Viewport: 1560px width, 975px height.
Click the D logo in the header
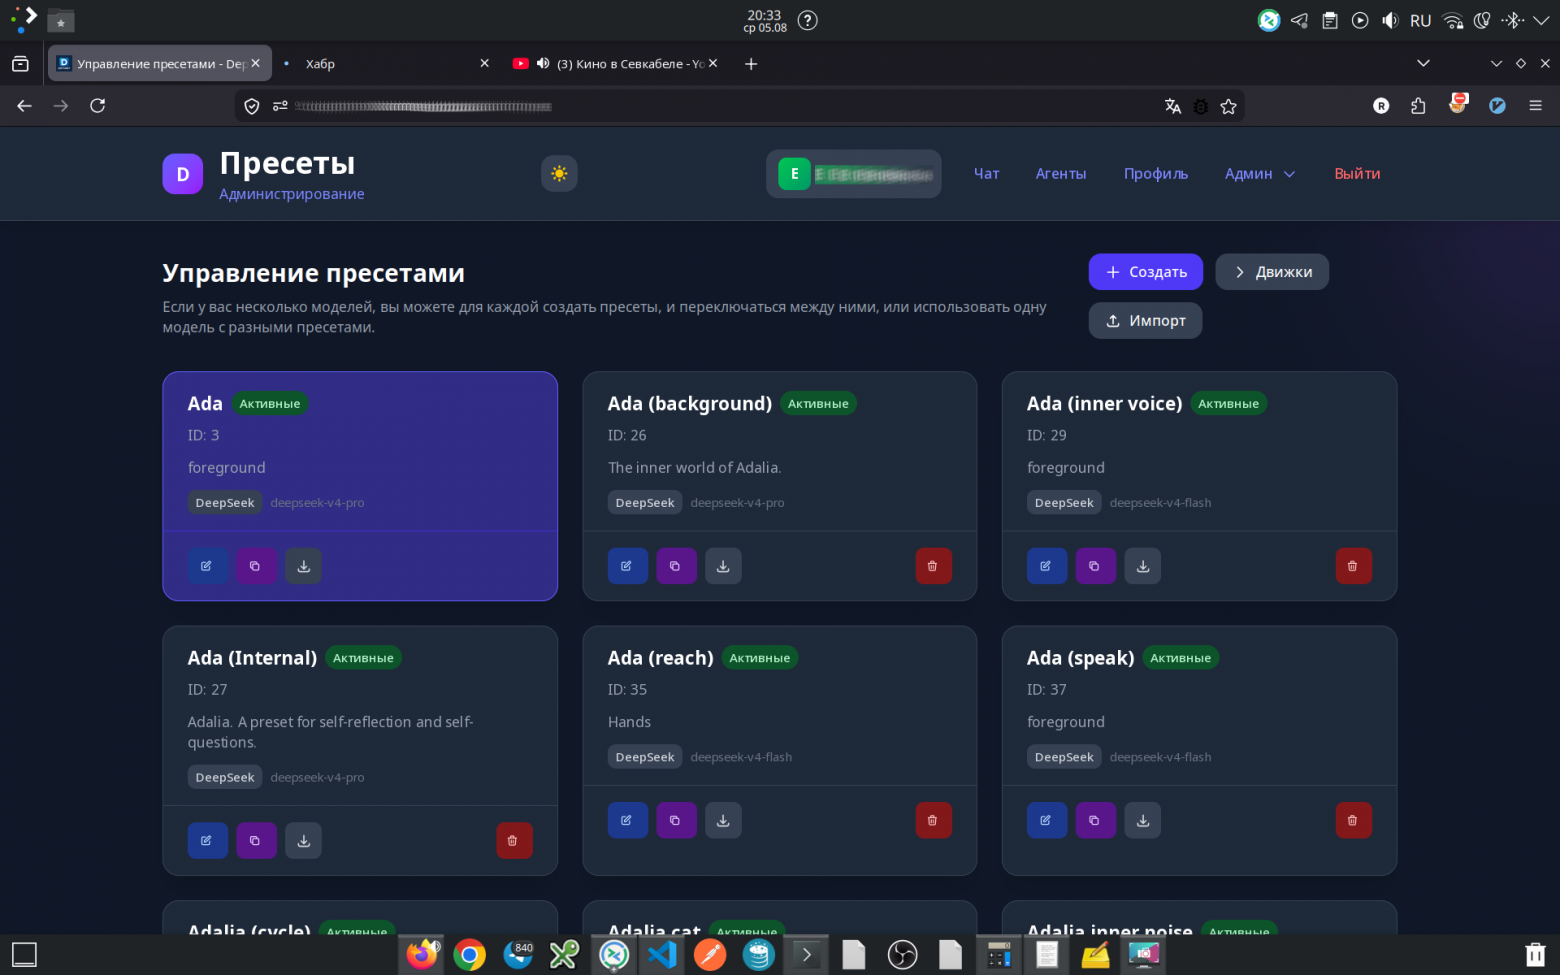(x=183, y=174)
